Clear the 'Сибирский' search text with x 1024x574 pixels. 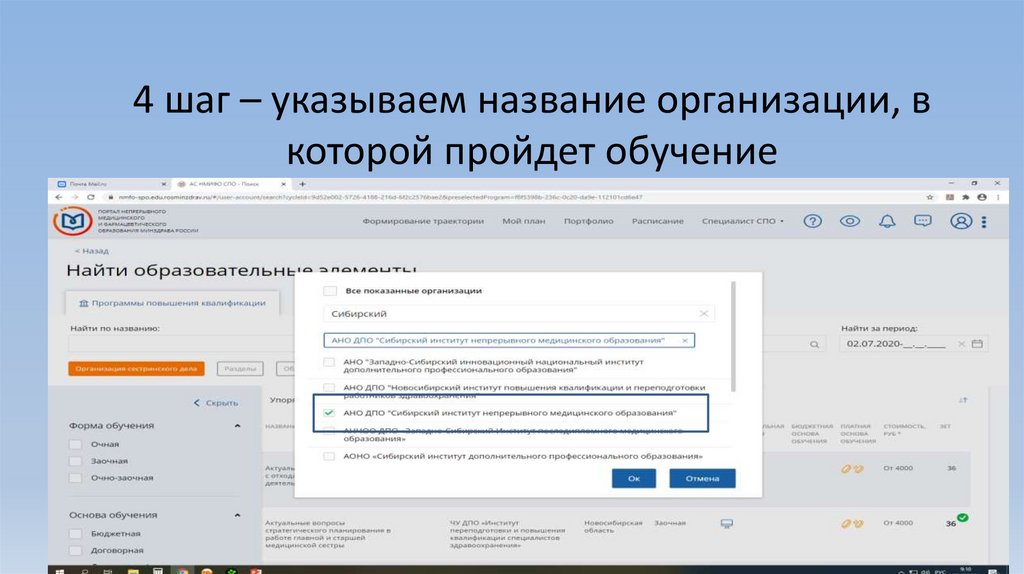point(704,313)
